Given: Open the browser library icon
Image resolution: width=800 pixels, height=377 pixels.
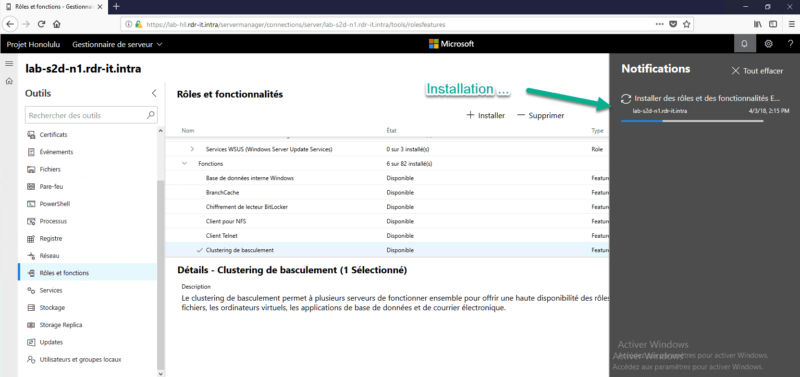Looking at the screenshot, I should (758, 24).
